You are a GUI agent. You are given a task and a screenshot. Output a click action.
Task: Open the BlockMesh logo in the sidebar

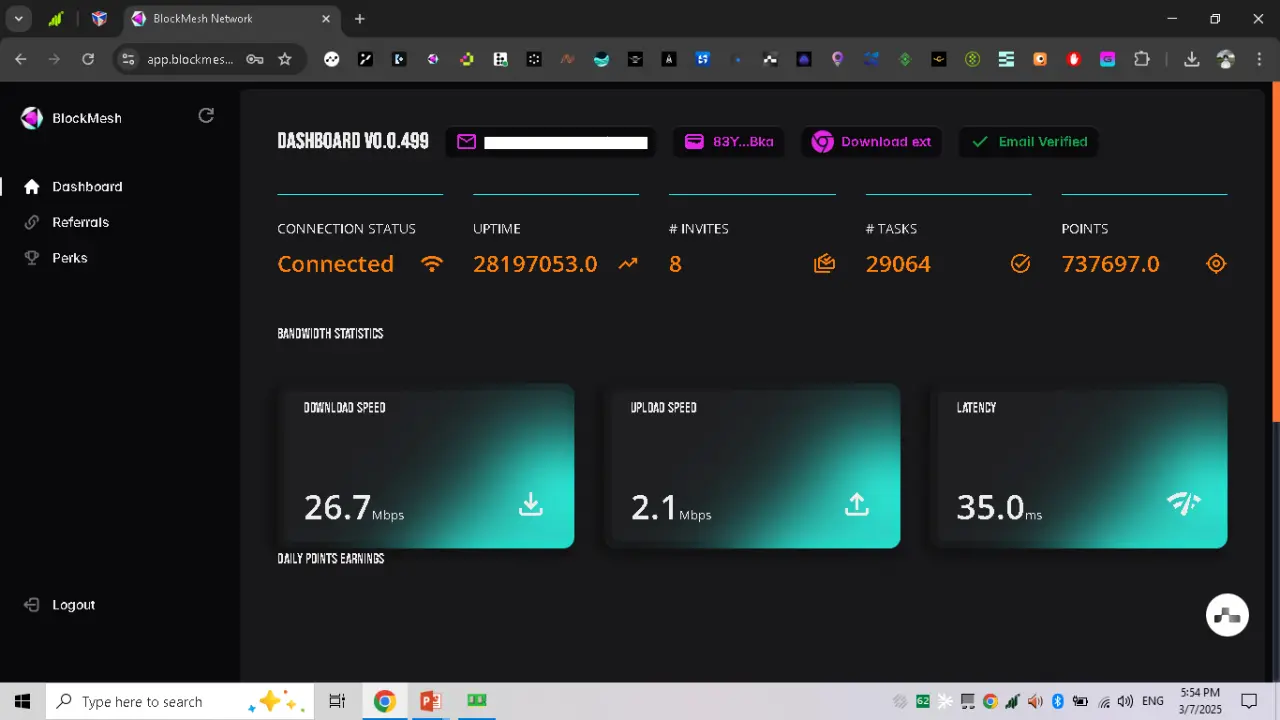(71, 118)
